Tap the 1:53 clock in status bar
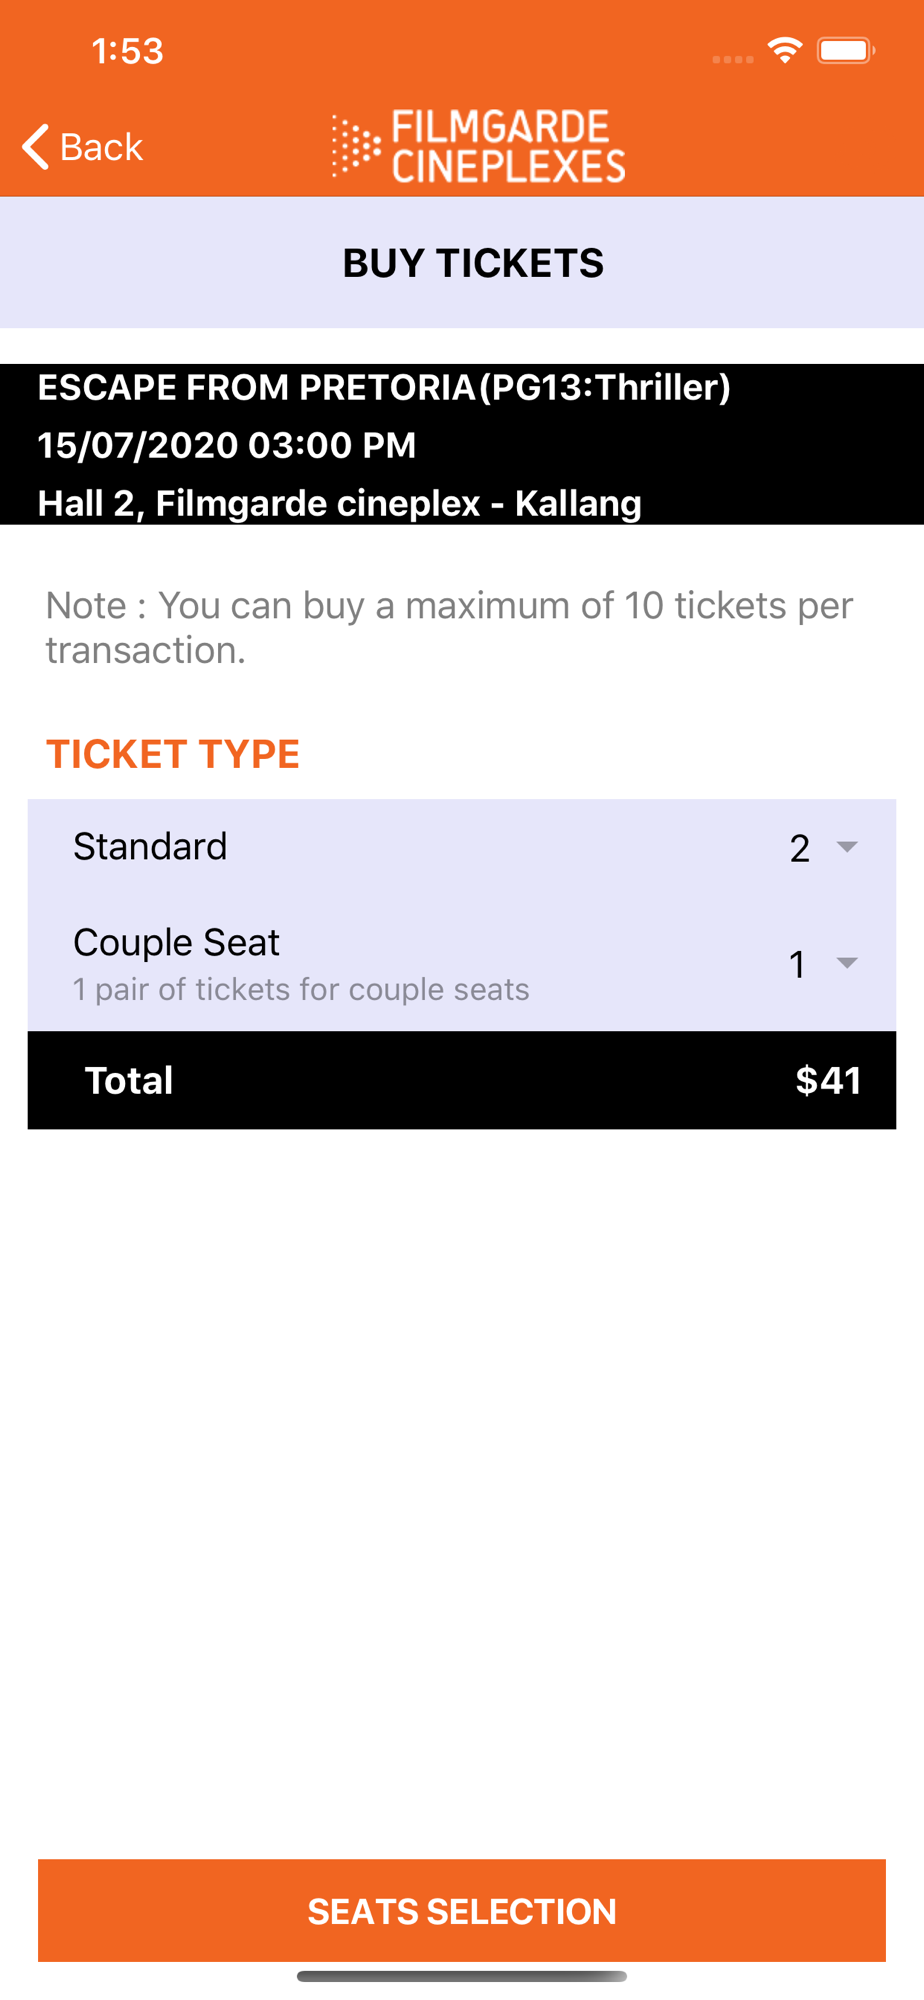 pos(127,51)
